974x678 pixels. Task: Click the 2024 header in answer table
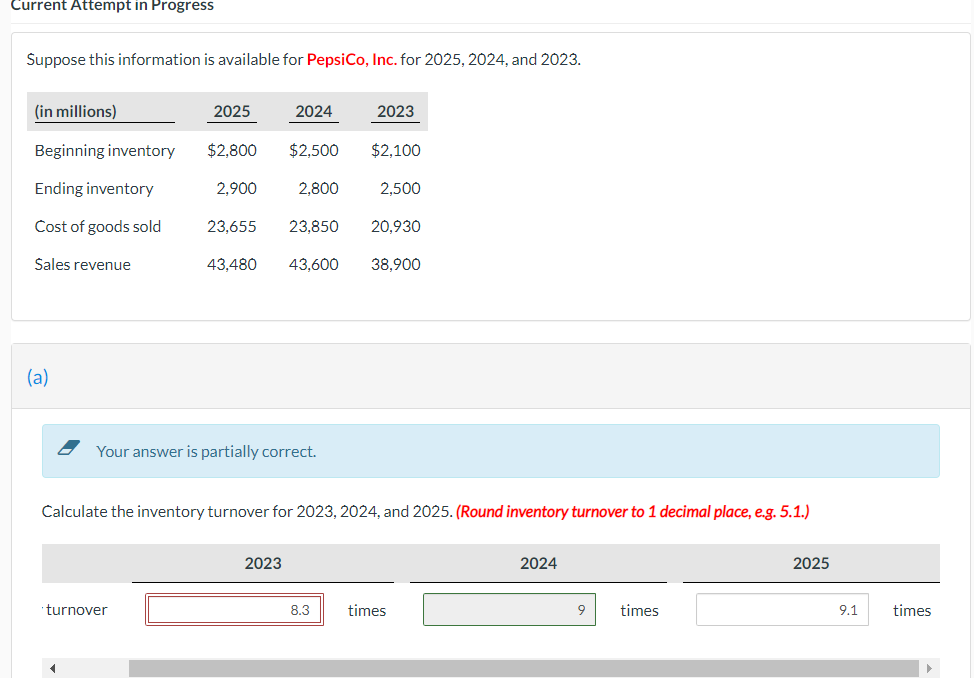pos(538,563)
